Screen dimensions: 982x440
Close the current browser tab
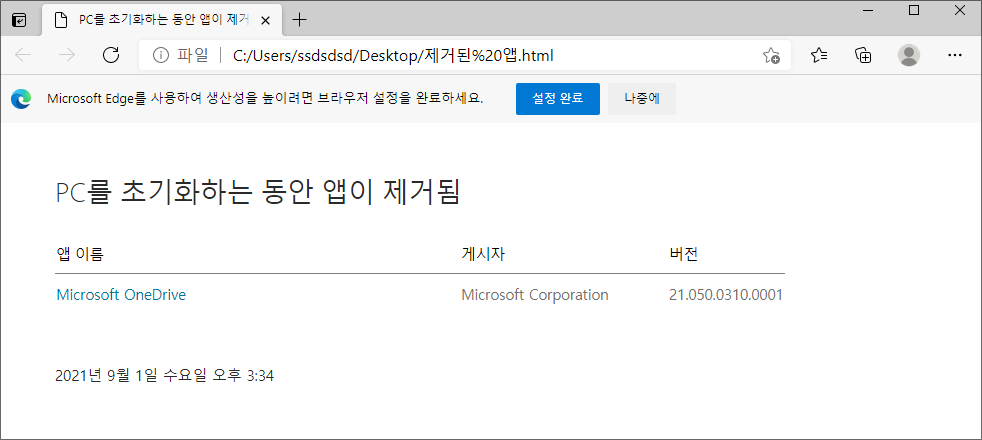(x=265, y=21)
